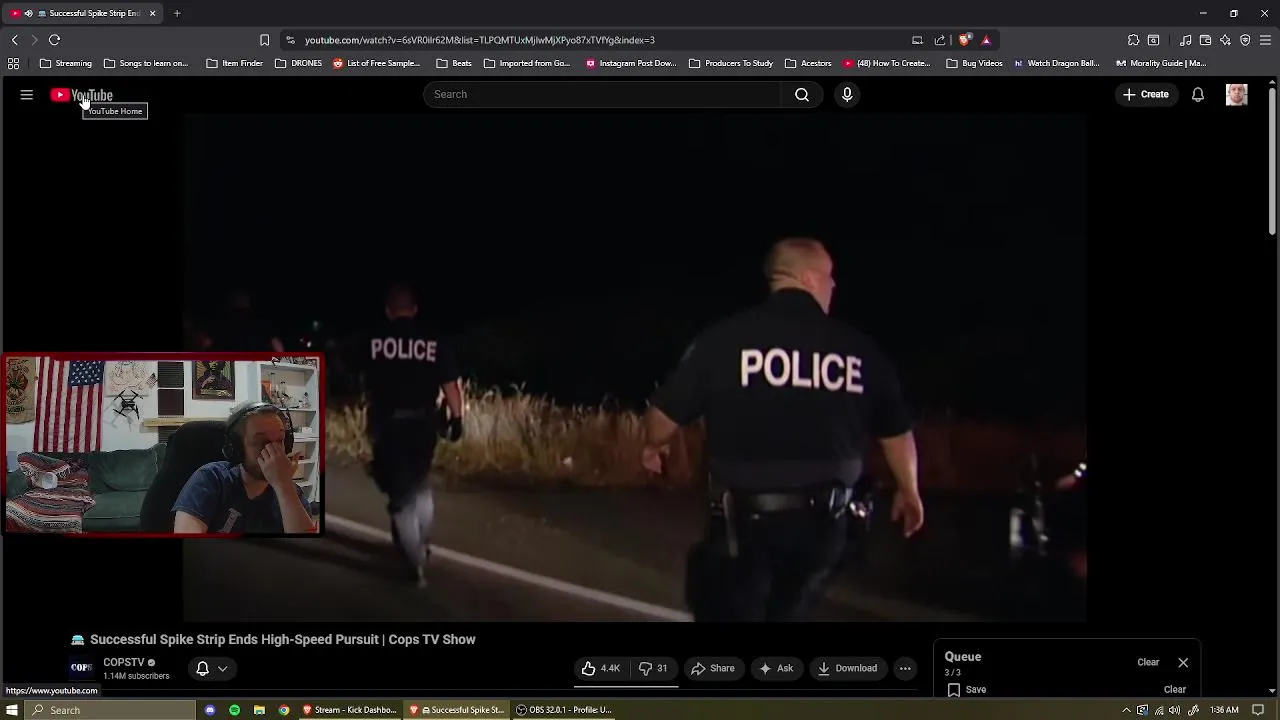Open Leo AI sparkle icon in toolbar
The width and height of the screenshot is (1280, 720).
click(x=1225, y=40)
